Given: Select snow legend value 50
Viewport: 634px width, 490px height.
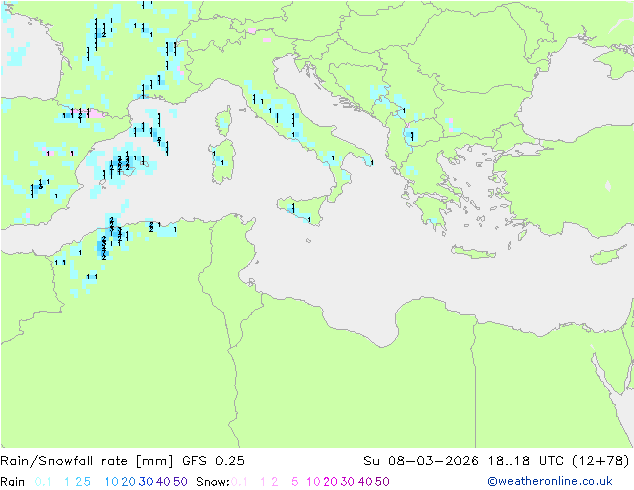Looking at the screenshot, I should pyautogui.click(x=382, y=482).
